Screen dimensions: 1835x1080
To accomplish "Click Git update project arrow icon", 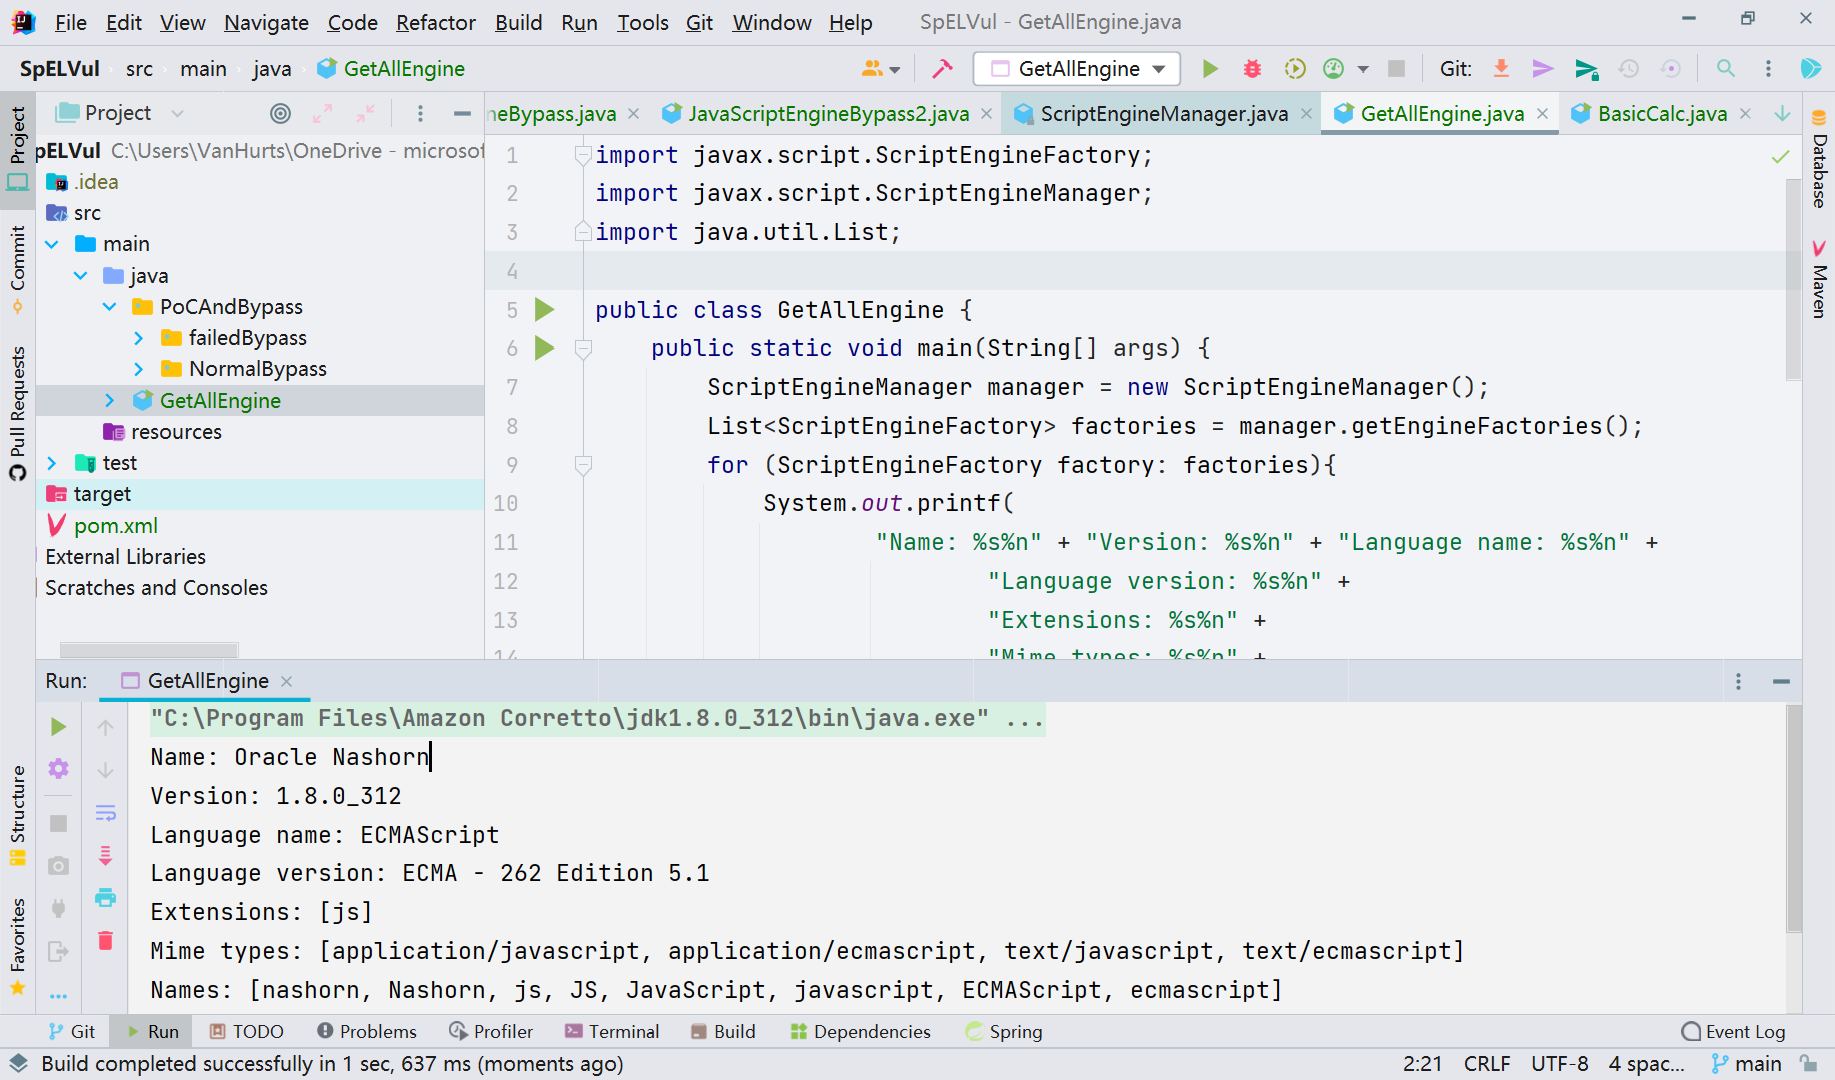I will (x=1501, y=69).
